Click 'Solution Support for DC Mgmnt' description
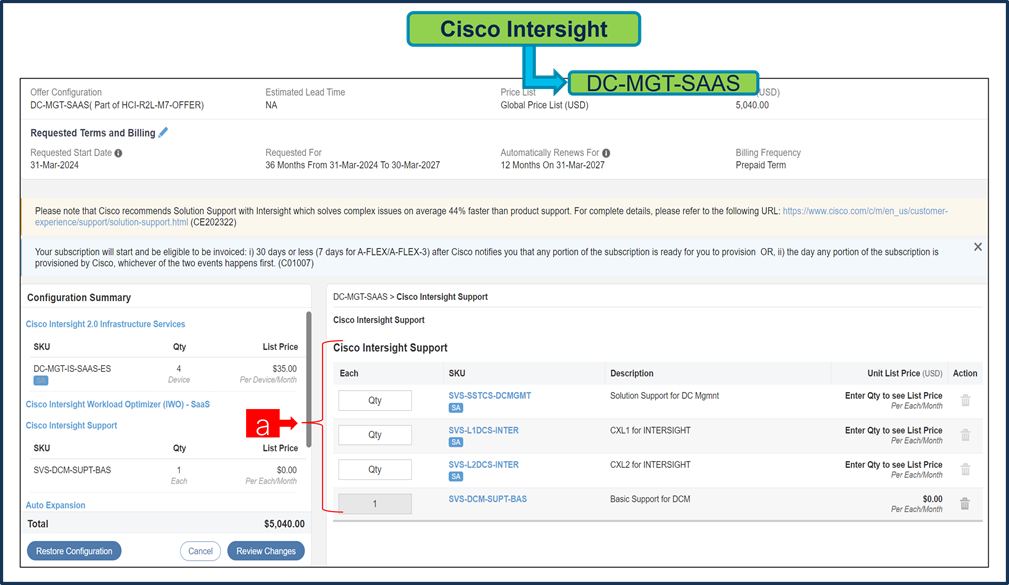Image resolution: width=1009 pixels, height=585 pixels. pyautogui.click(x=665, y=396)
